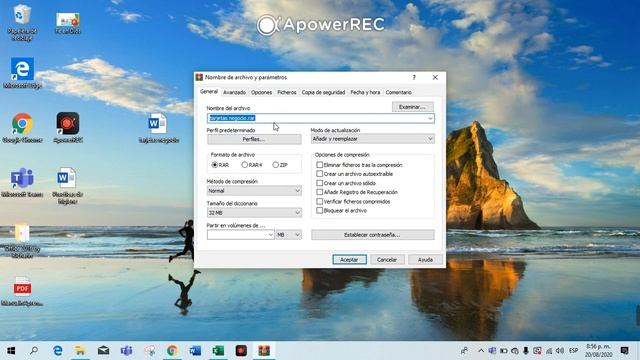The width and height of the screenshot is (640, 360).
Task: Select the PDF file on the desktop
Action: click(22, 291)
